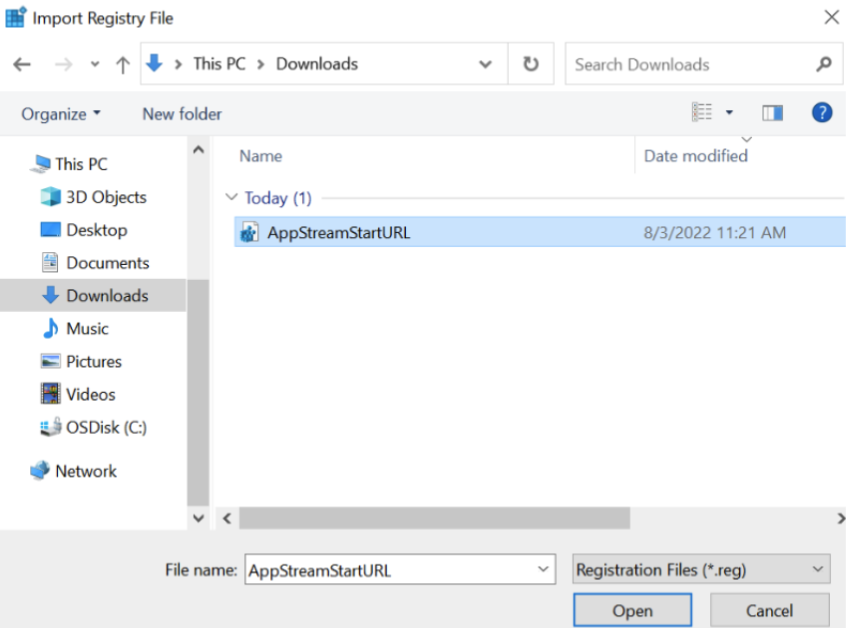
Task: Open the Organize menu
Action: pos(60,114)
